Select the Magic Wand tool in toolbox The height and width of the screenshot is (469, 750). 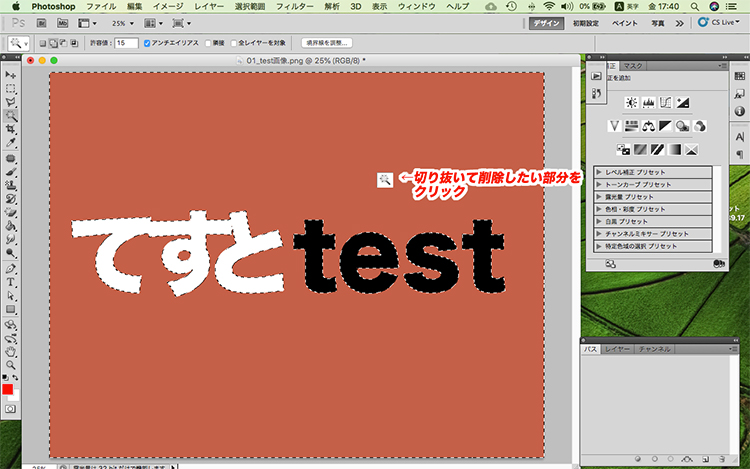tap(11, 115)
